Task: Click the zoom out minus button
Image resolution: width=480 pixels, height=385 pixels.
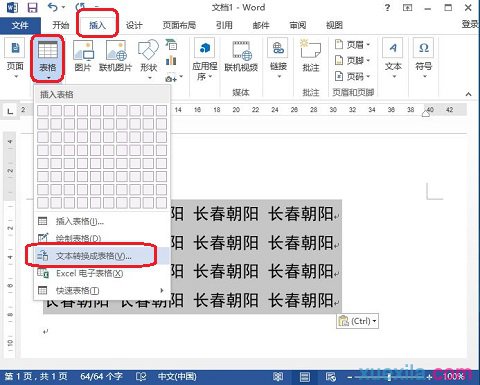Action: click(x=349, y=377)
